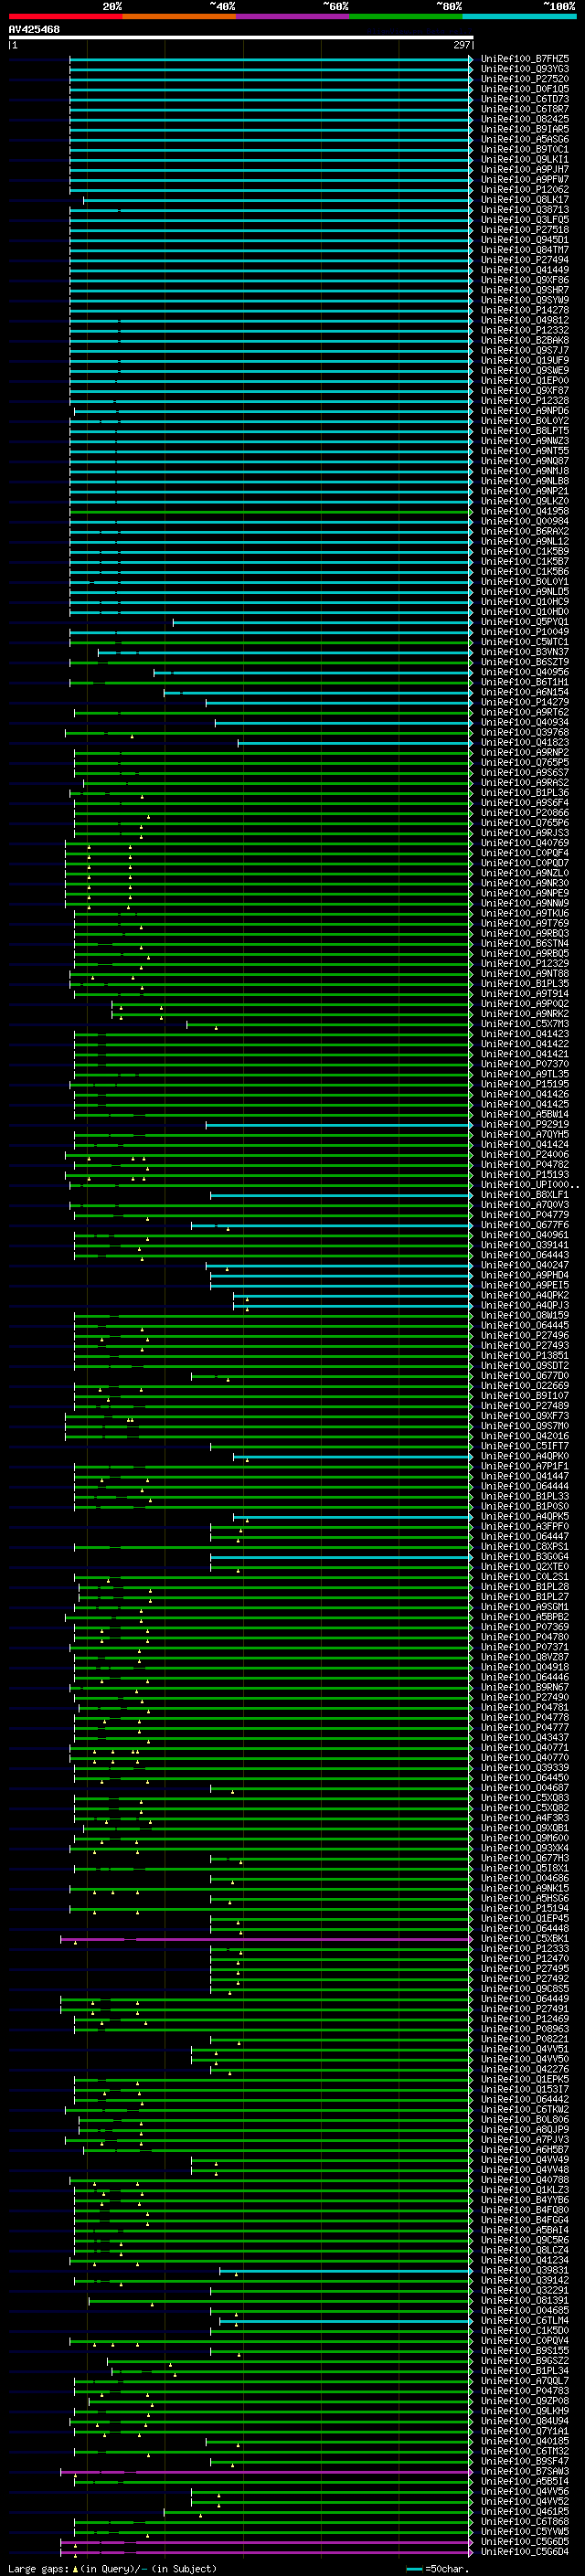Open hit UniRef100_B9IAR5

pyautogui.click(x=524, y=129)
